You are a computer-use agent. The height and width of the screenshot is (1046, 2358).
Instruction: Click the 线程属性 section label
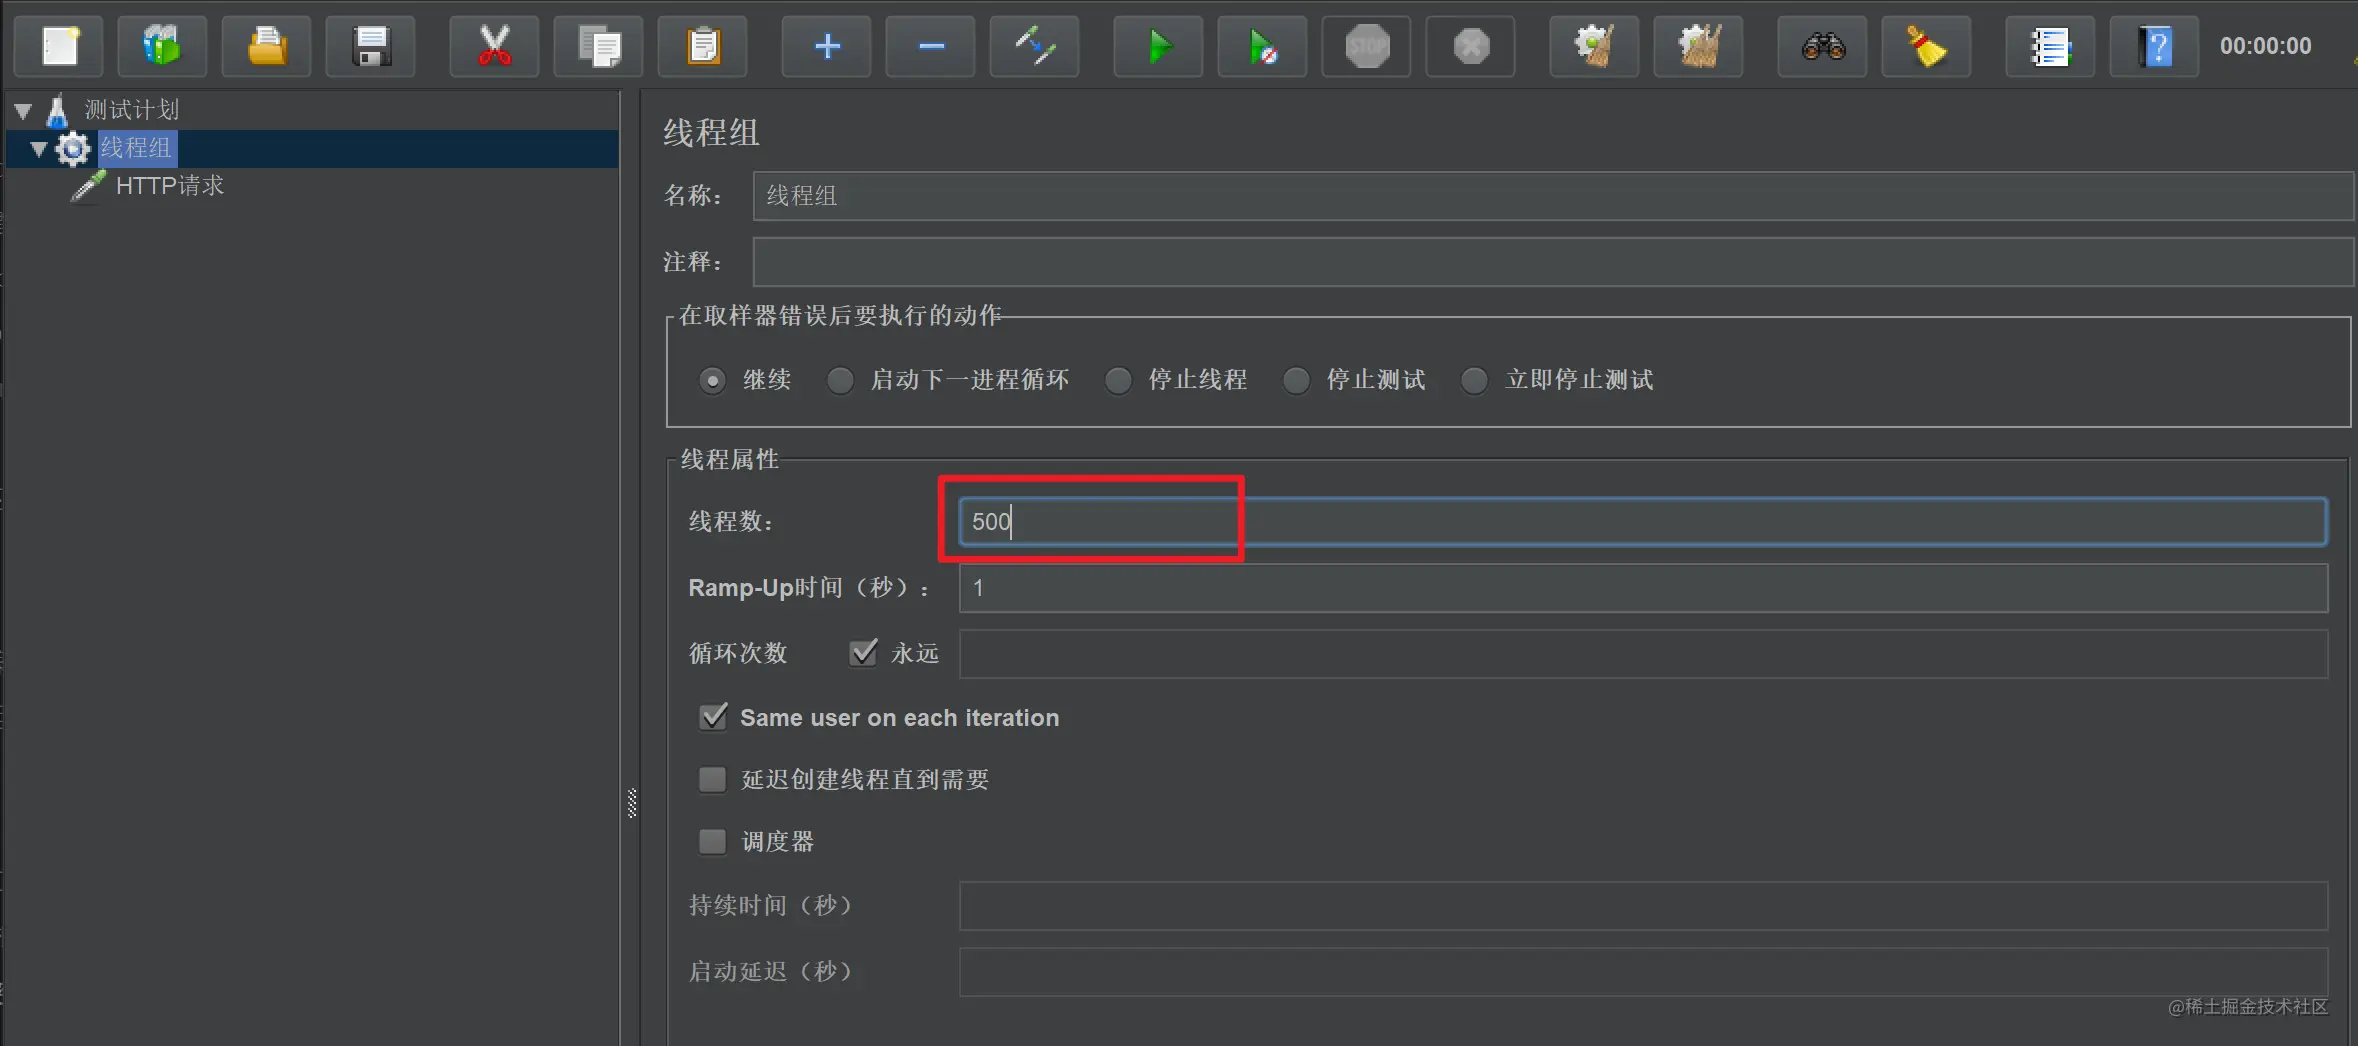click(730, 459)
